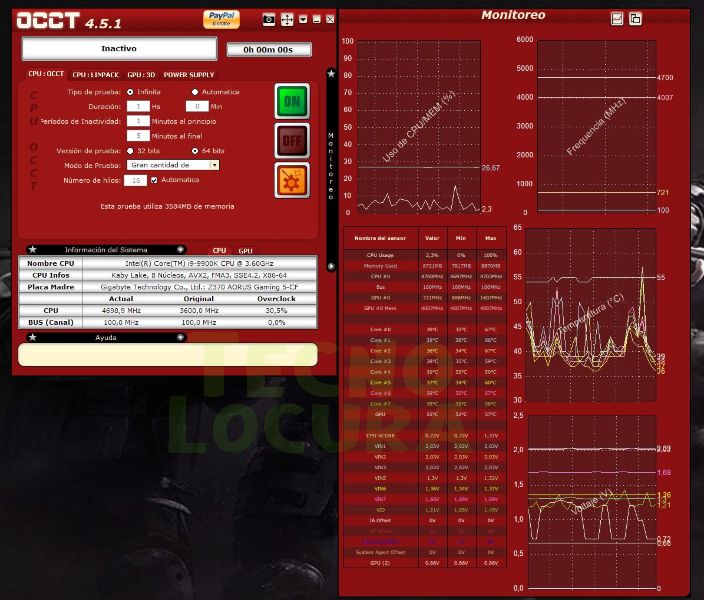Stop the test with the OFF button

click(x=292, y=141)
